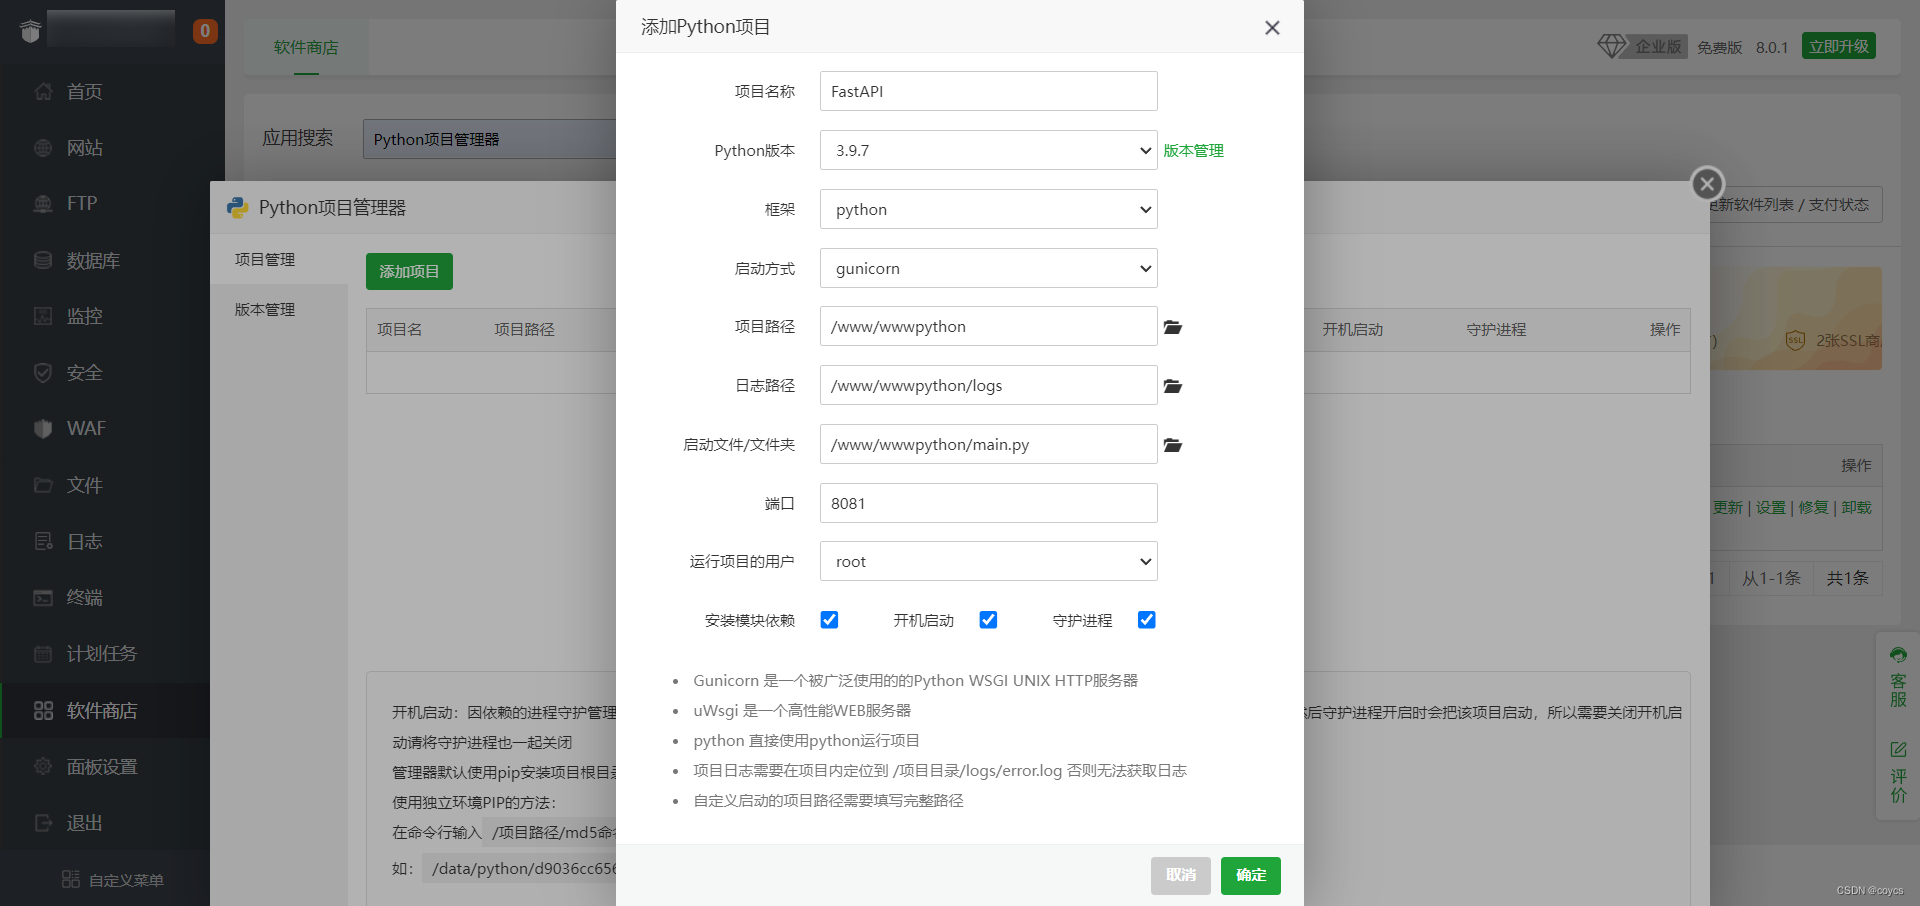Click the WAF shield icon in sidebar

pos(43,428)
